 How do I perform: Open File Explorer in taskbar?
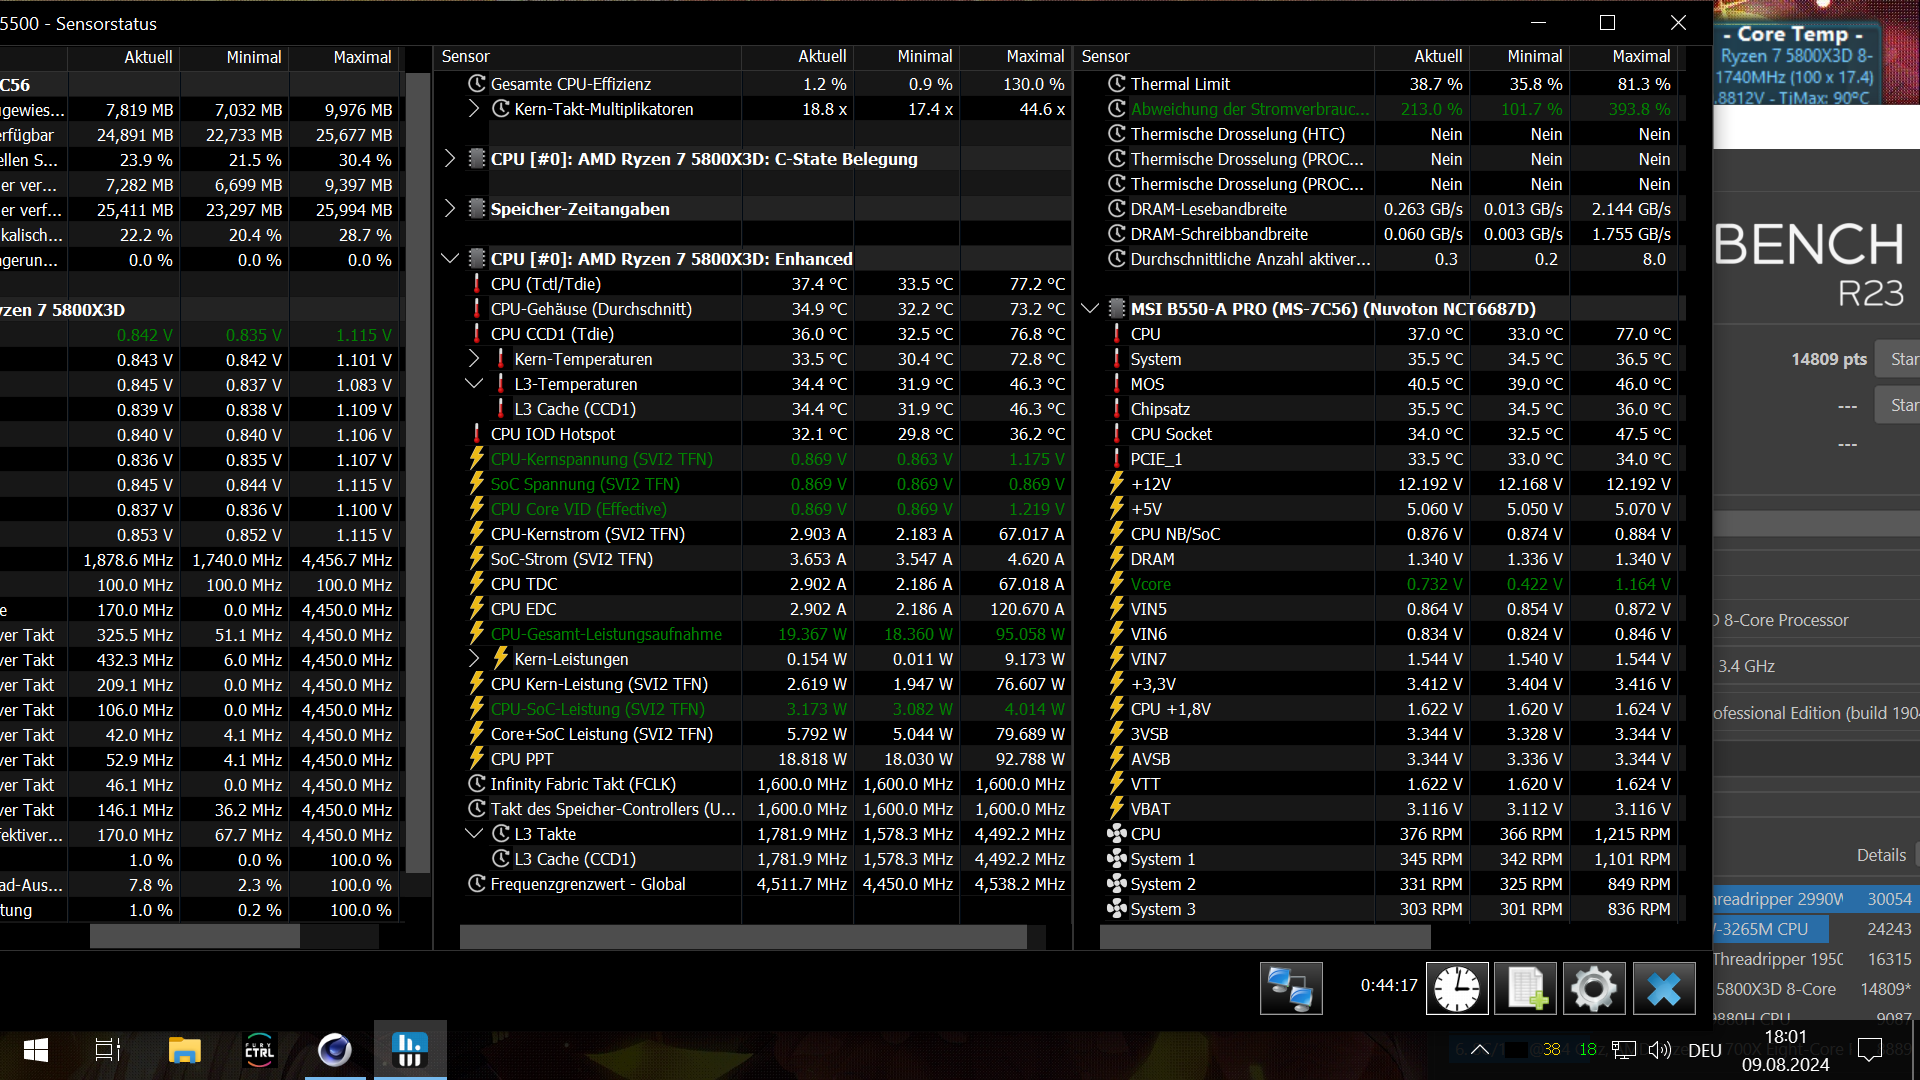(185, 1050)
